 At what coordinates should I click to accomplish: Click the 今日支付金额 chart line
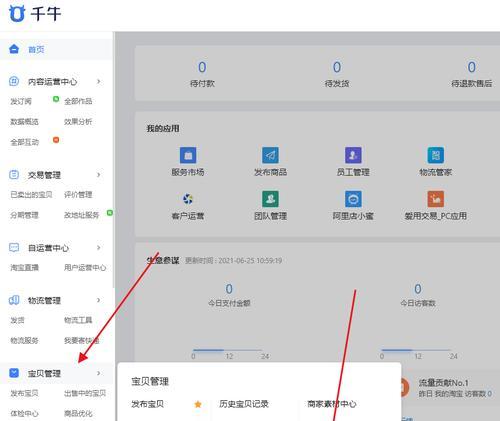228,350
